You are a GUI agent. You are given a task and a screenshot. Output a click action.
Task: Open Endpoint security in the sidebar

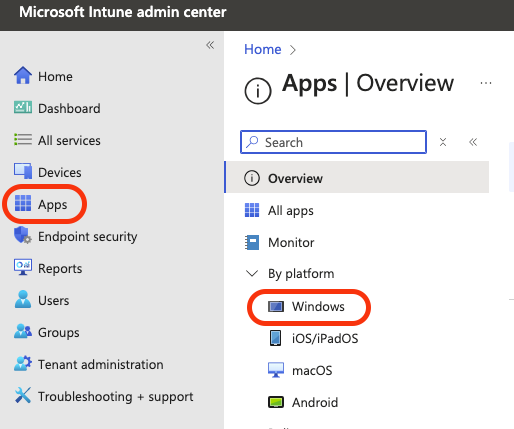[x=88, y=237]
